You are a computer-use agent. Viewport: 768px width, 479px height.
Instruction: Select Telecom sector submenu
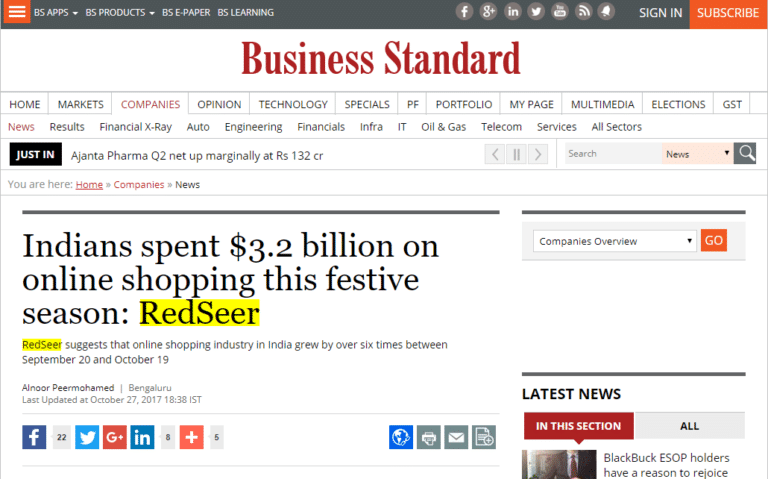click(501, 127)
